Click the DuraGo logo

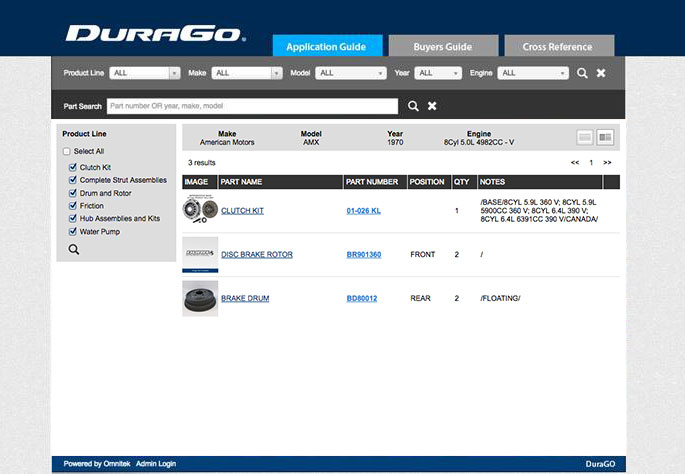(156, 33)
